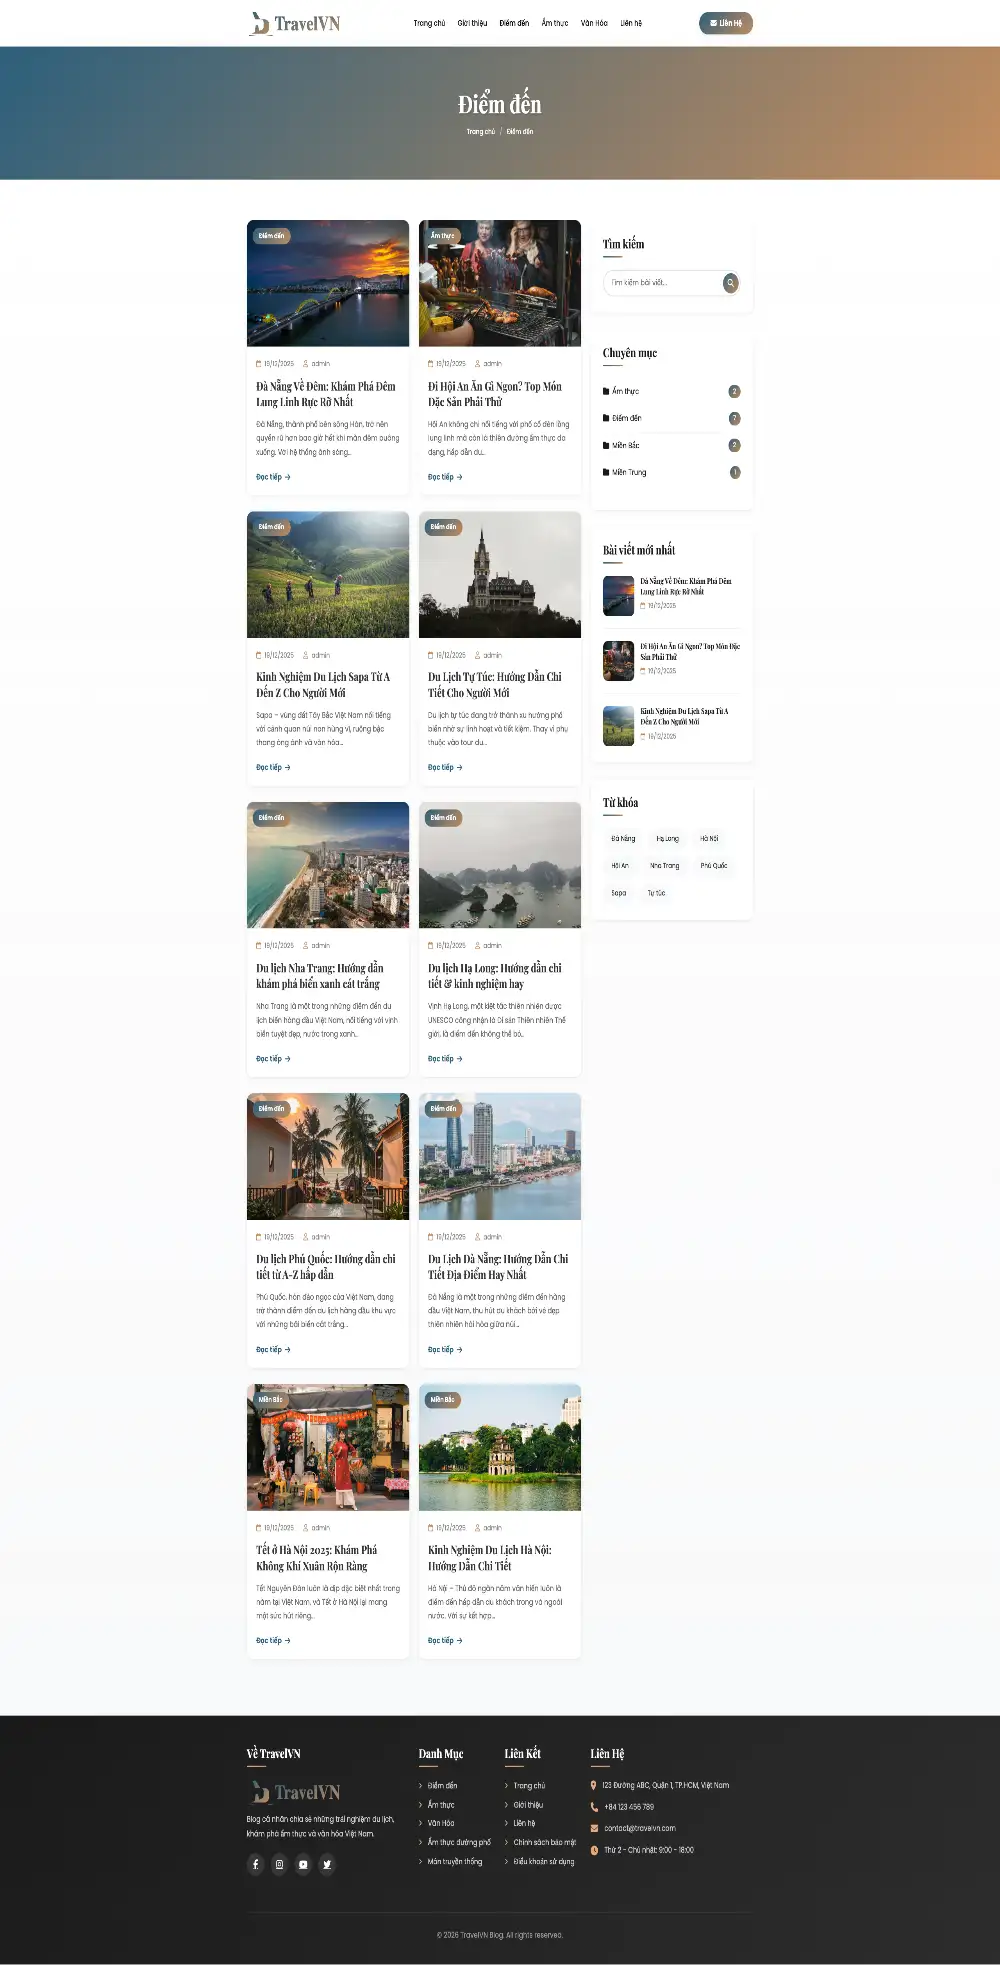Select the Miền Bắc category in sidebar
Screen dimensions: 1000x1966
[625, 445]
